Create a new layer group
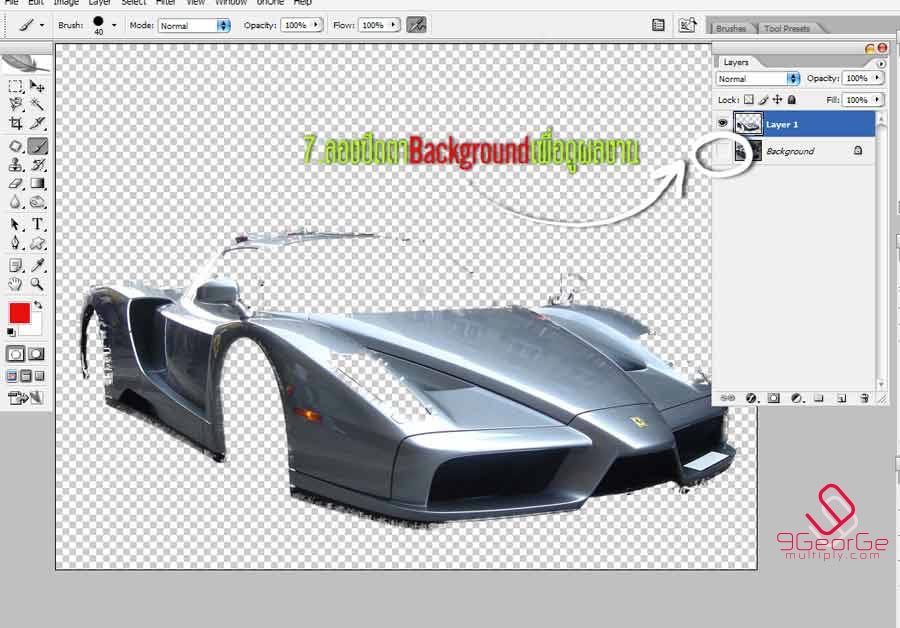 (818, 398)
